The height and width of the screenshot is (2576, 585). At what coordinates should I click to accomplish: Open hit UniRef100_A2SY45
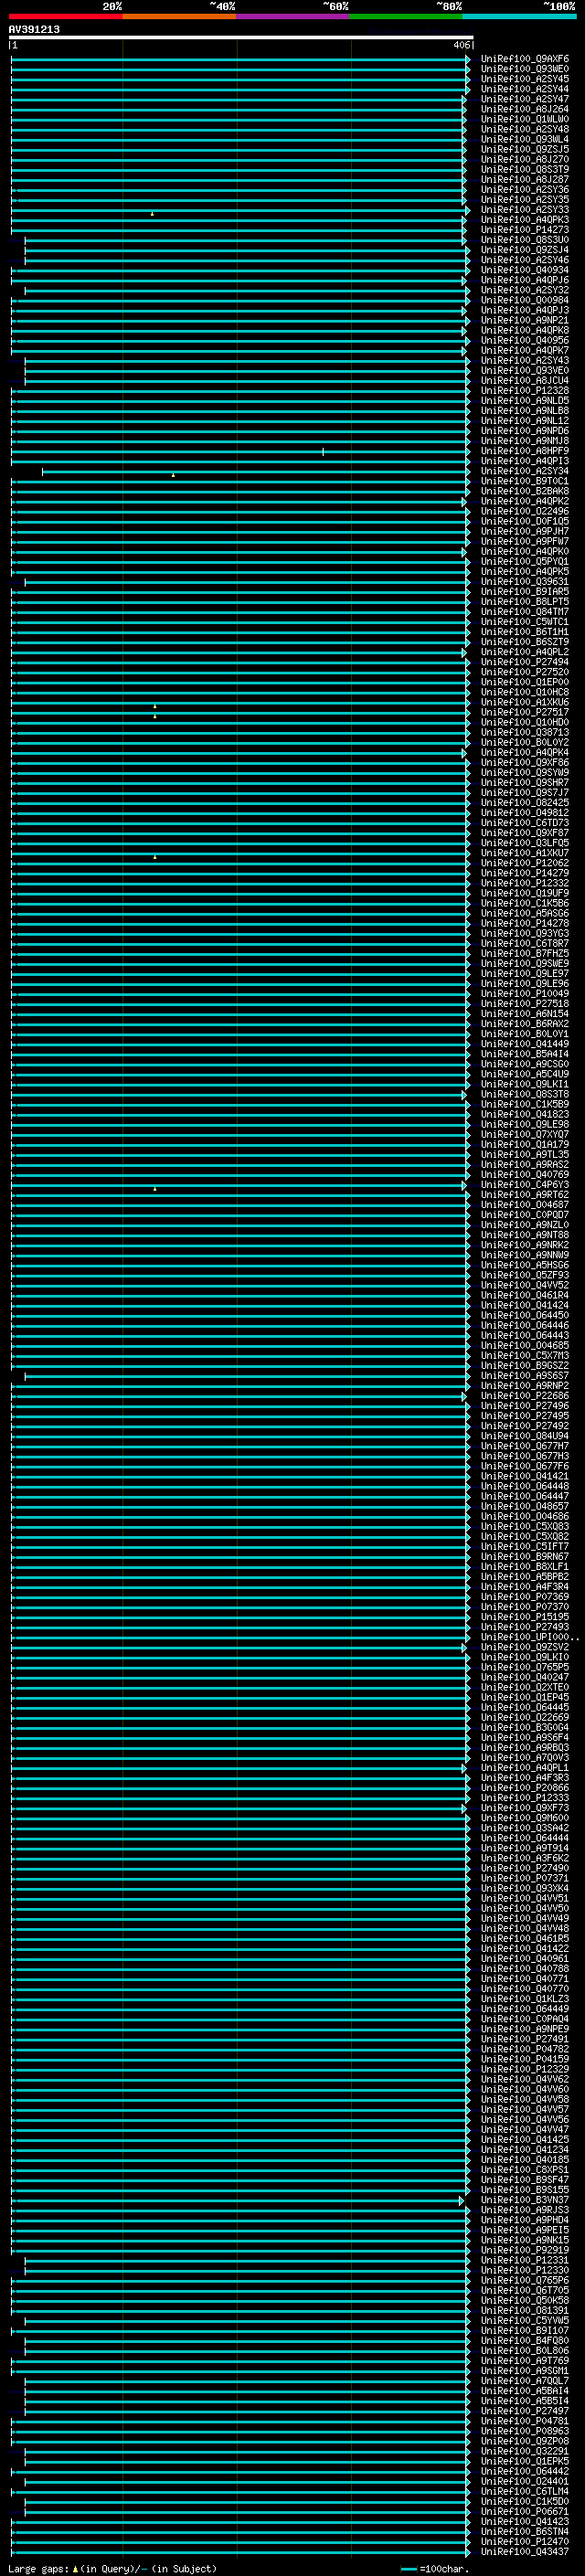pyautogui.click(x=525, y=79)
